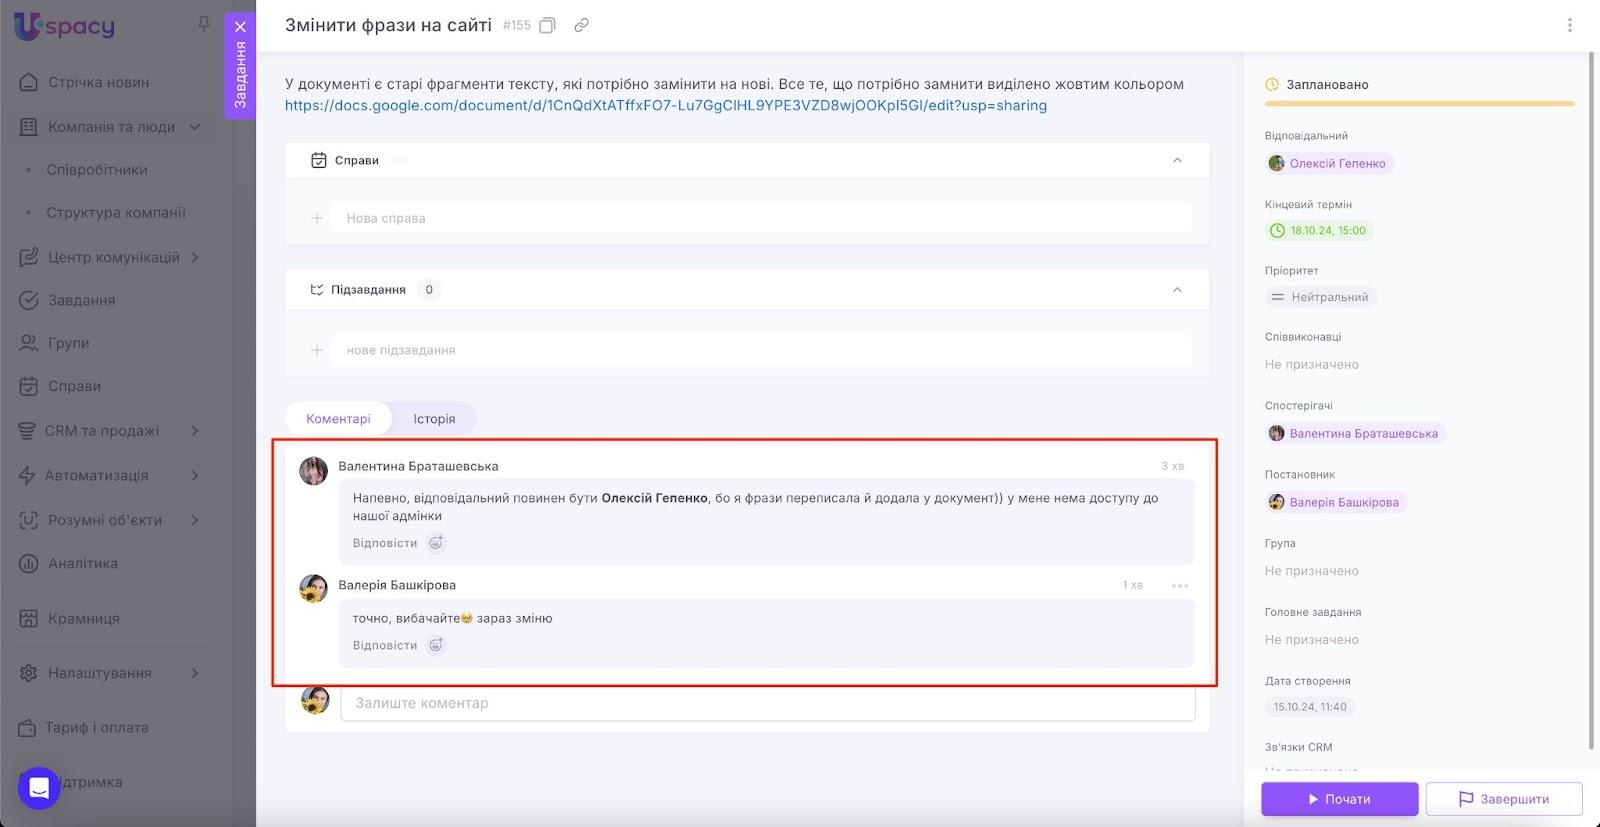Viewport: 1600px width, 827px height.
Task: Collapse the Справи section
Action: click(x=1177, y=160)
